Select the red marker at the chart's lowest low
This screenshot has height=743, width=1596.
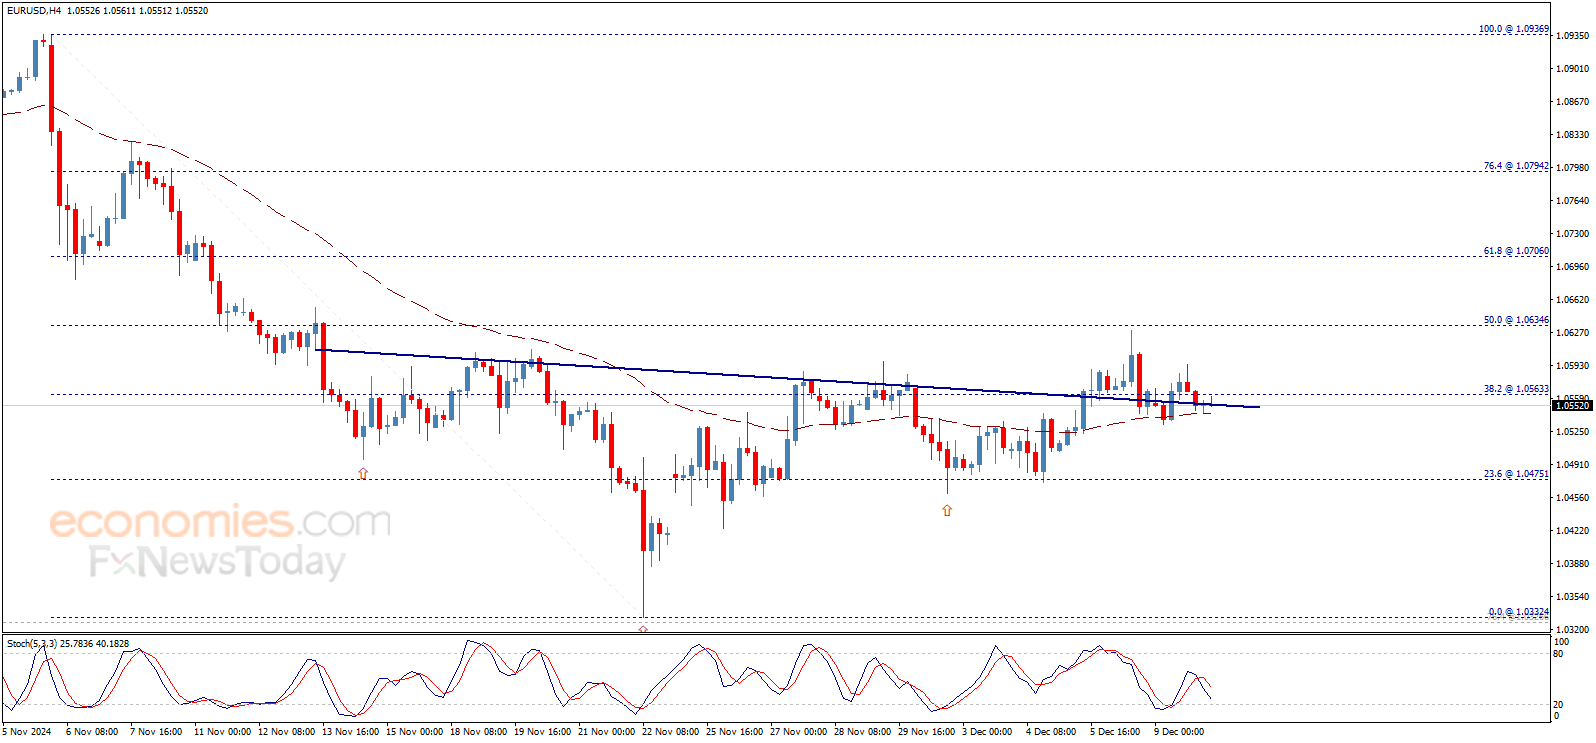[x=643, y=629]
